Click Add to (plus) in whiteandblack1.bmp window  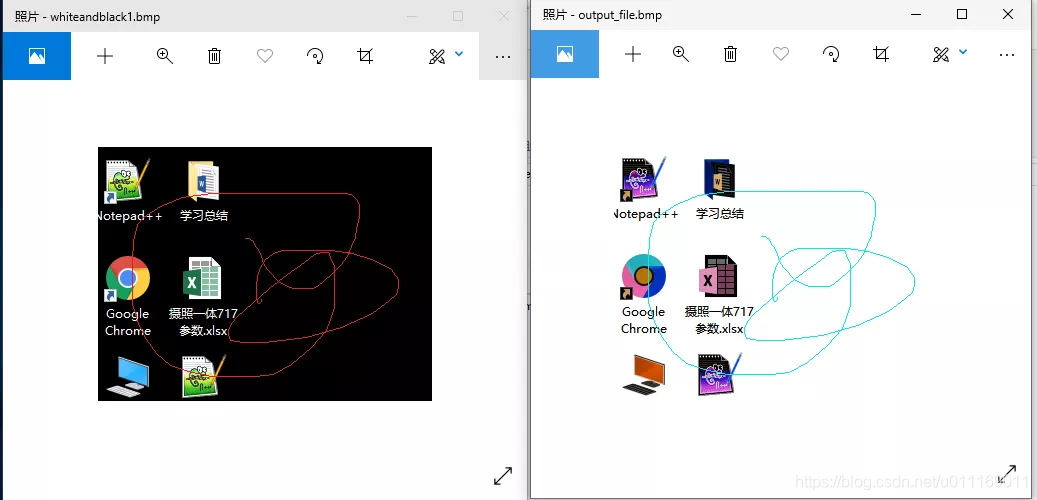pyautogui.click(x=104, y=56)
